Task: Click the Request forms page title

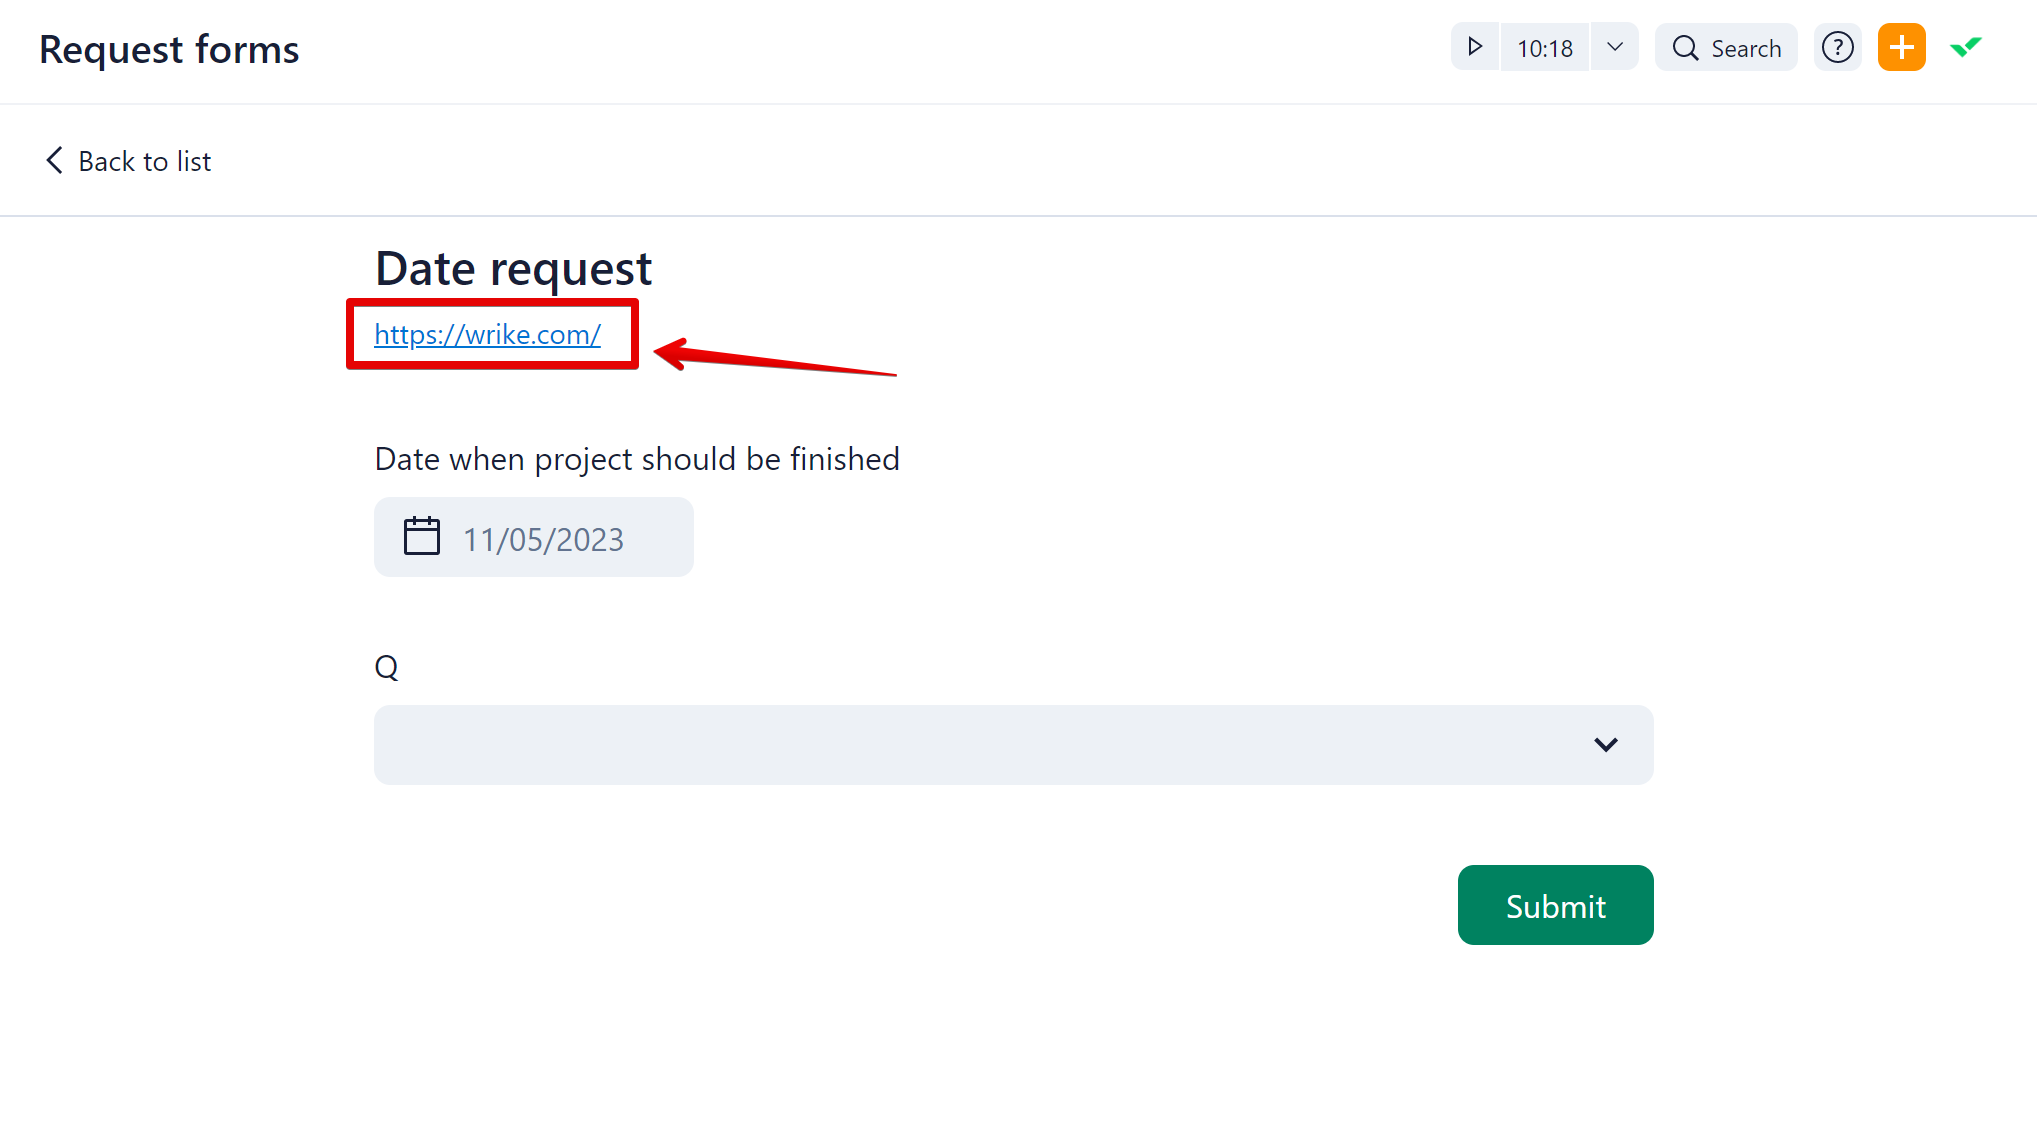Action: 169,49
